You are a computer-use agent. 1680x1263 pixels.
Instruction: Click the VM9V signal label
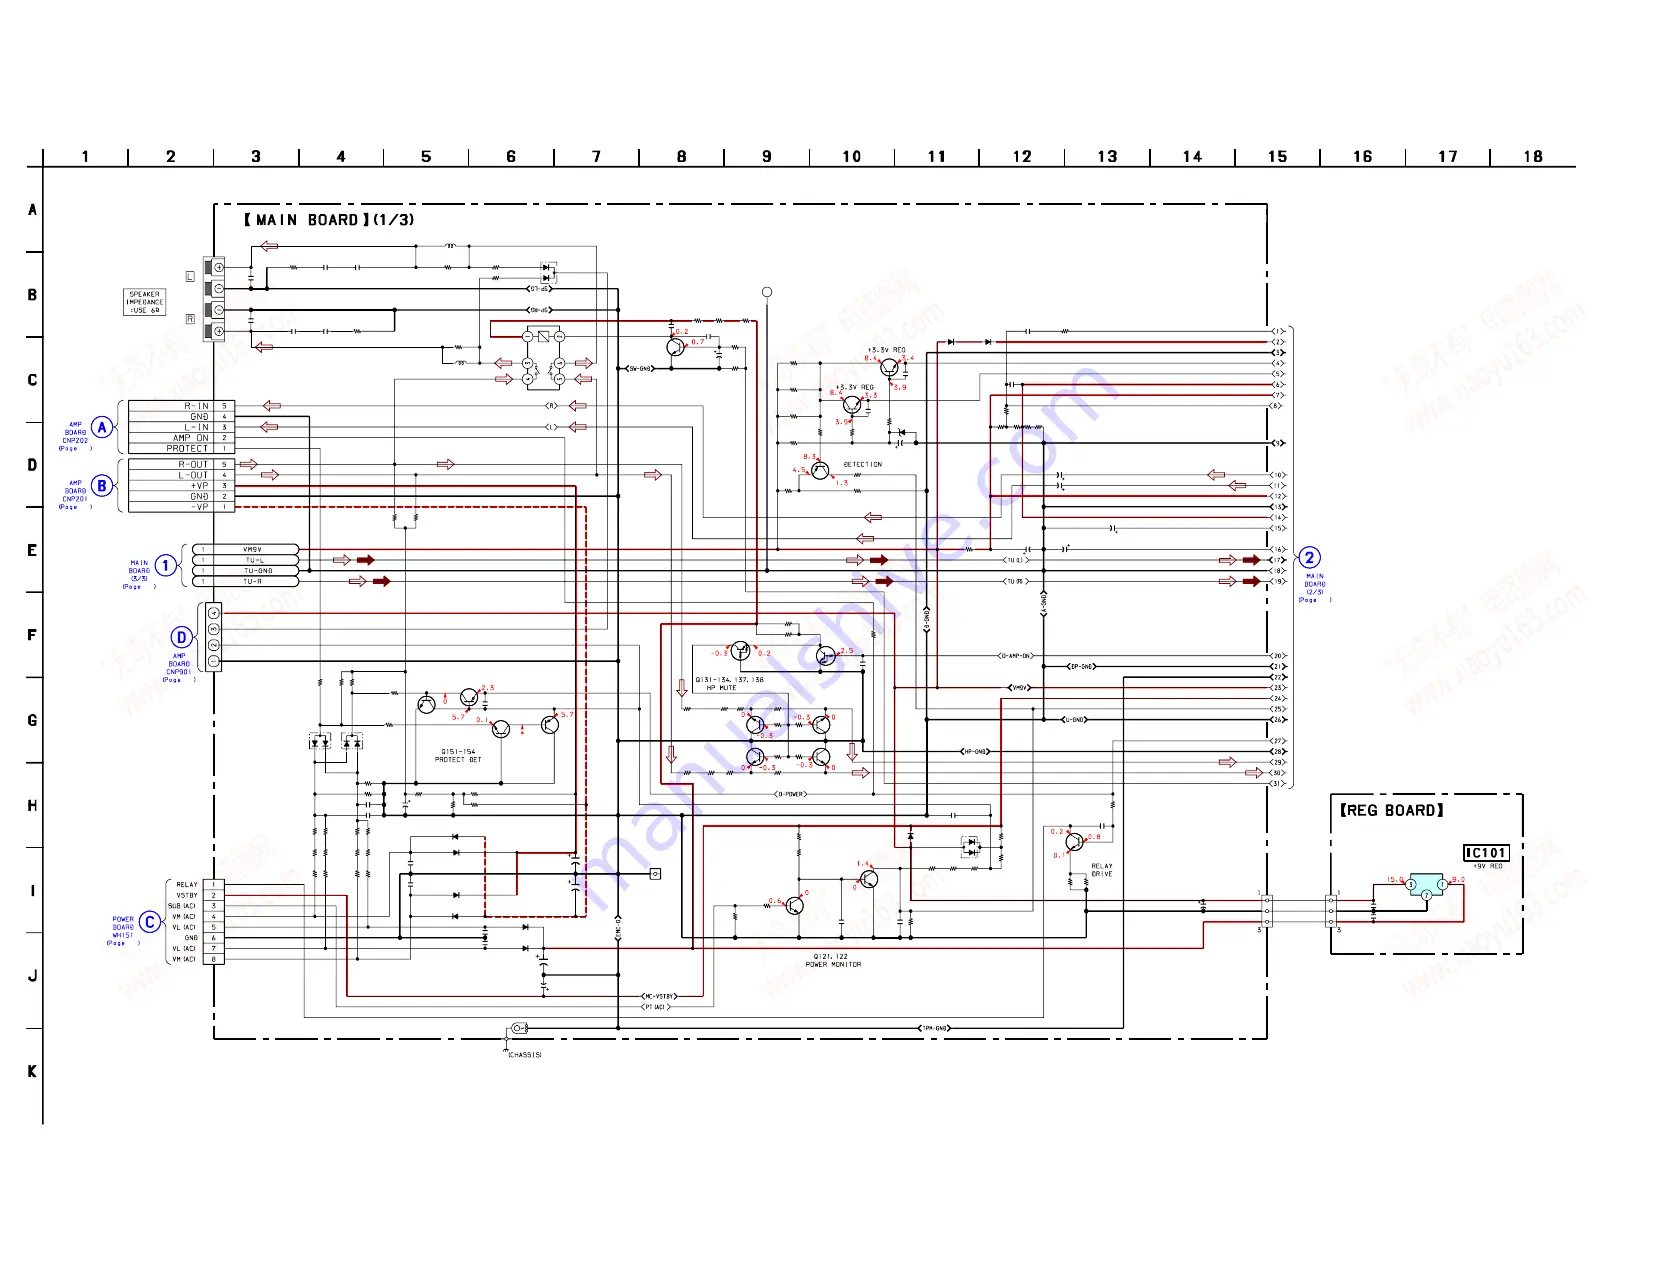coord(252,549)
